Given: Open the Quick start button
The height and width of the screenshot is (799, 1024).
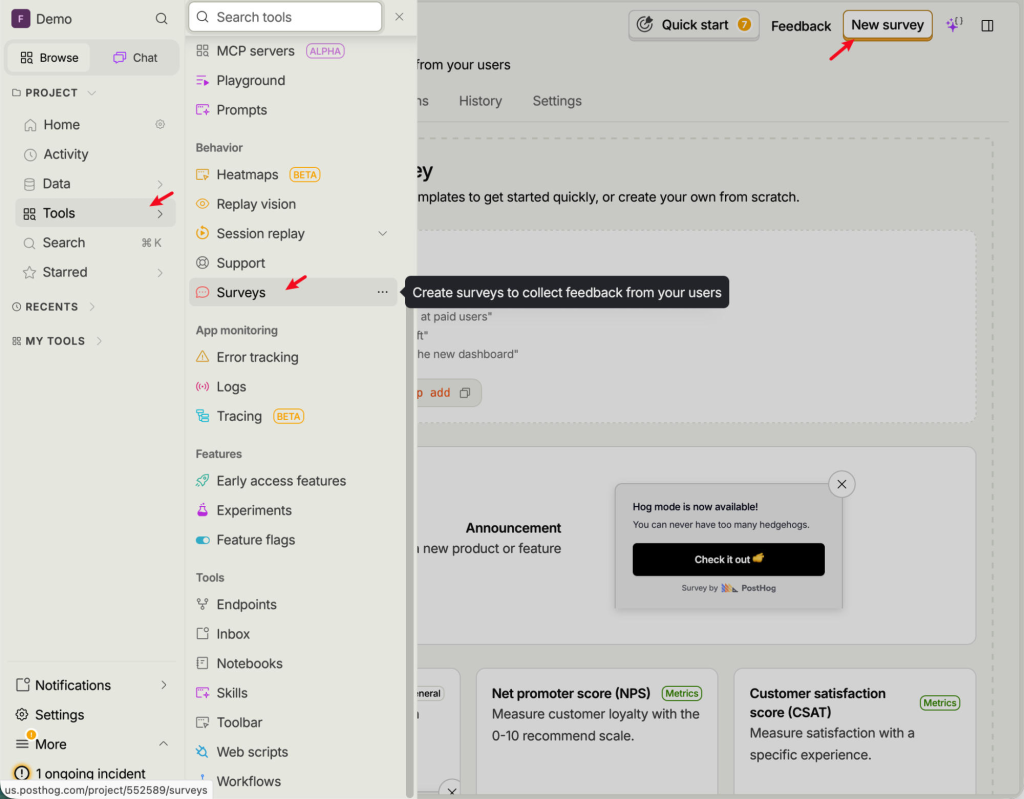Looking at the screenshot, I should click(x=694, y=25).
